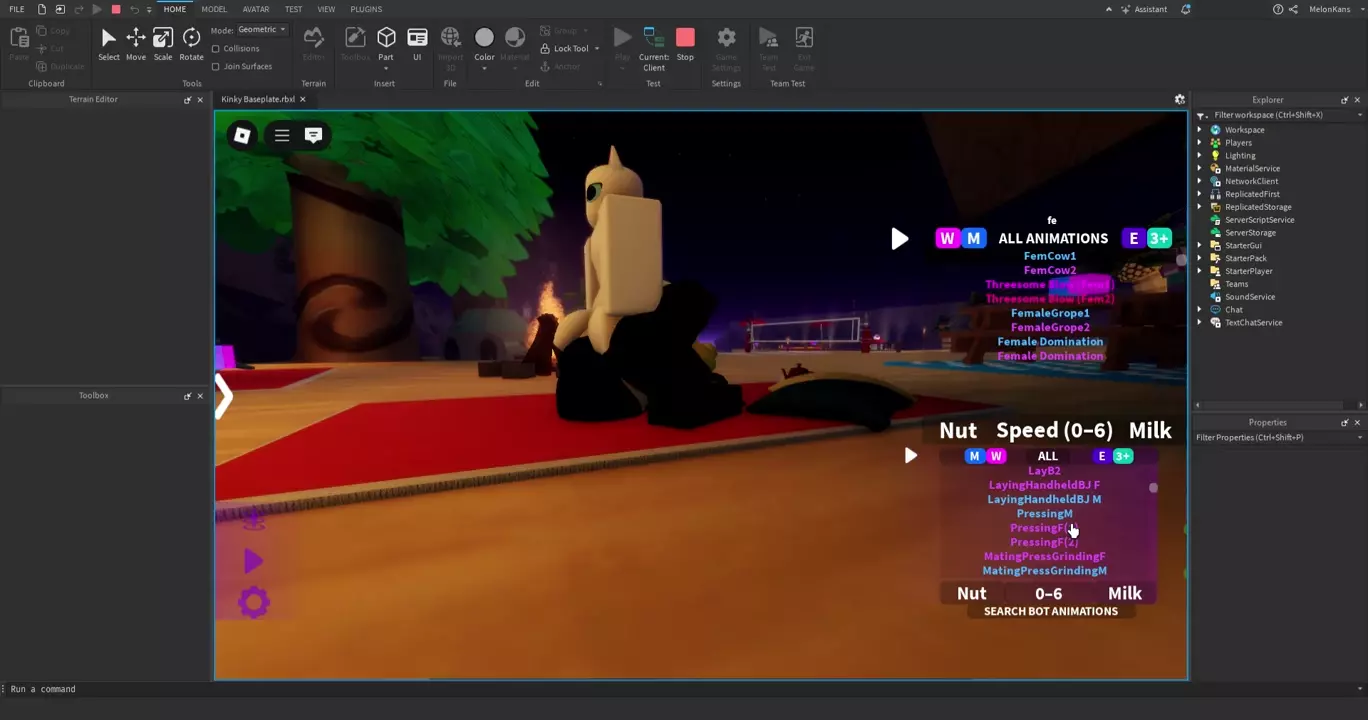Expand the ReplicatedStorage node
Viewport: 1368px width, 720px height.
[1200, 207]
